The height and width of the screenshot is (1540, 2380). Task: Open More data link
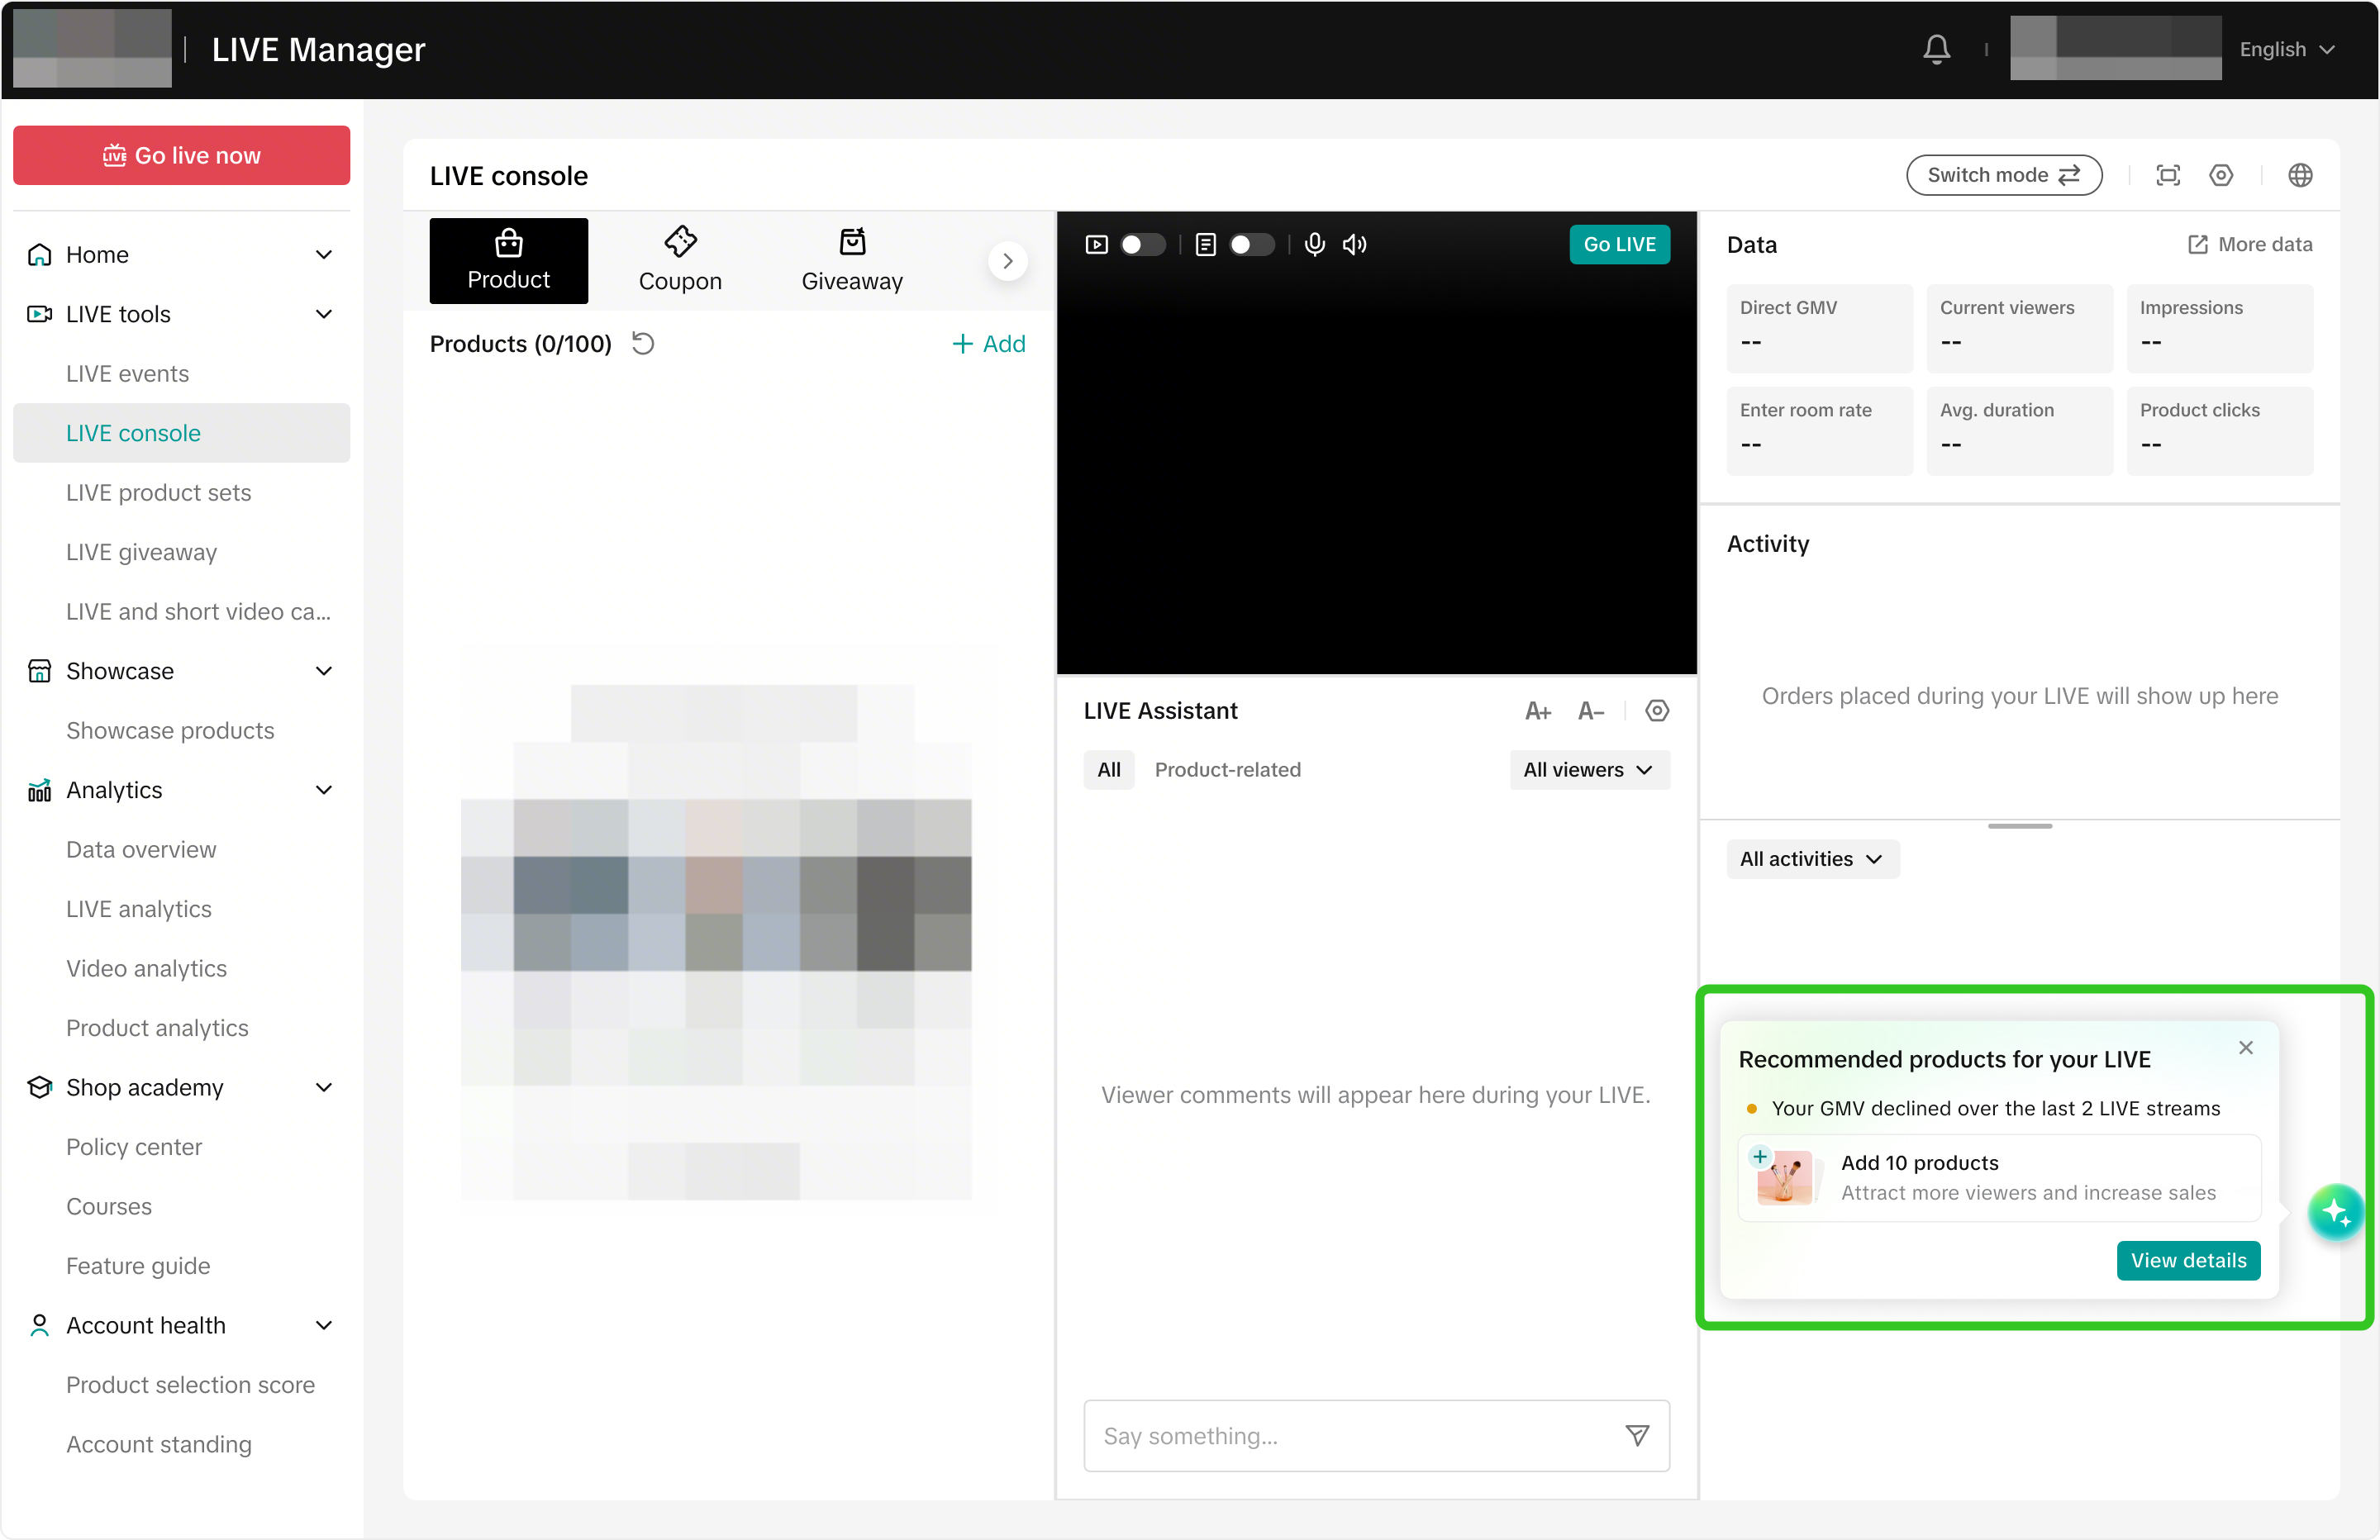(2250, 245)
